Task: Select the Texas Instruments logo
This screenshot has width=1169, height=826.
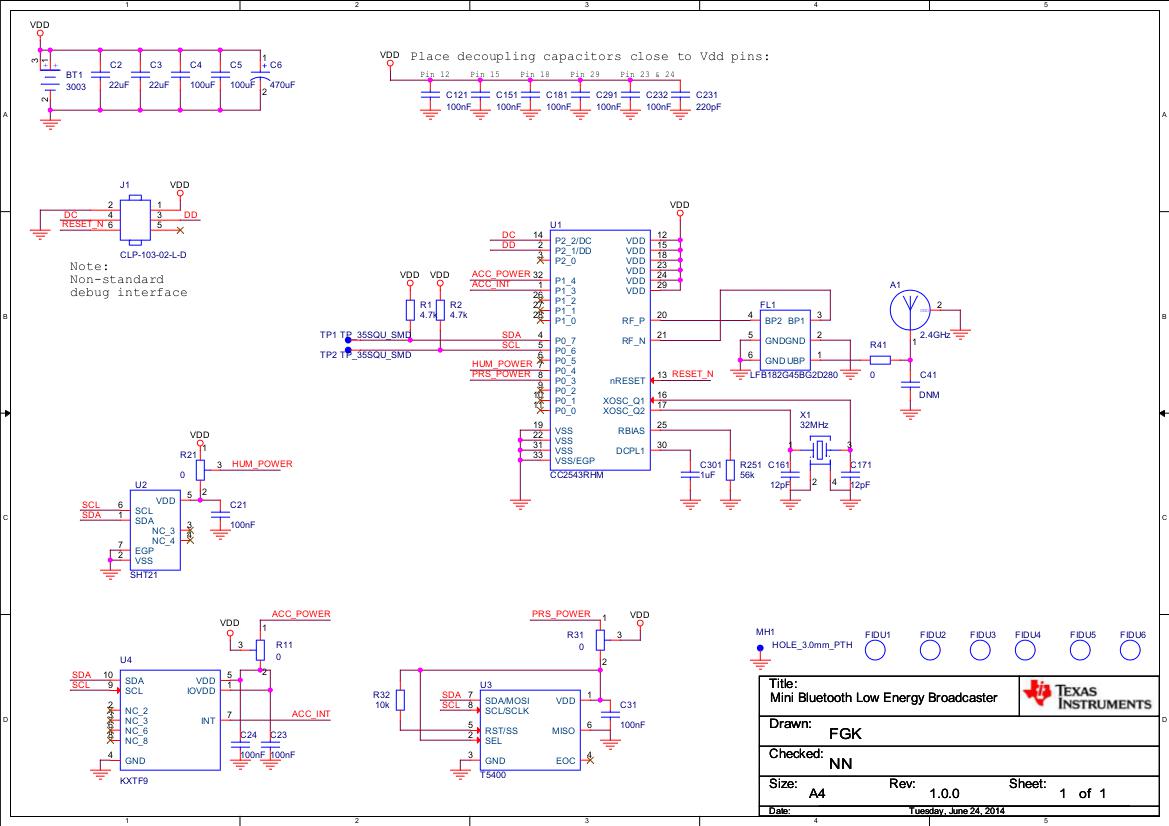Action: pyautogui.click(x=1087, y=696)
